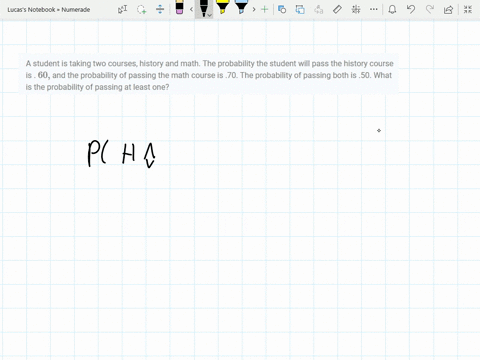The height and width of the screenshot is (360, 480).
Task: Select the lasso select tool
Action: click(x=142, y=9)
